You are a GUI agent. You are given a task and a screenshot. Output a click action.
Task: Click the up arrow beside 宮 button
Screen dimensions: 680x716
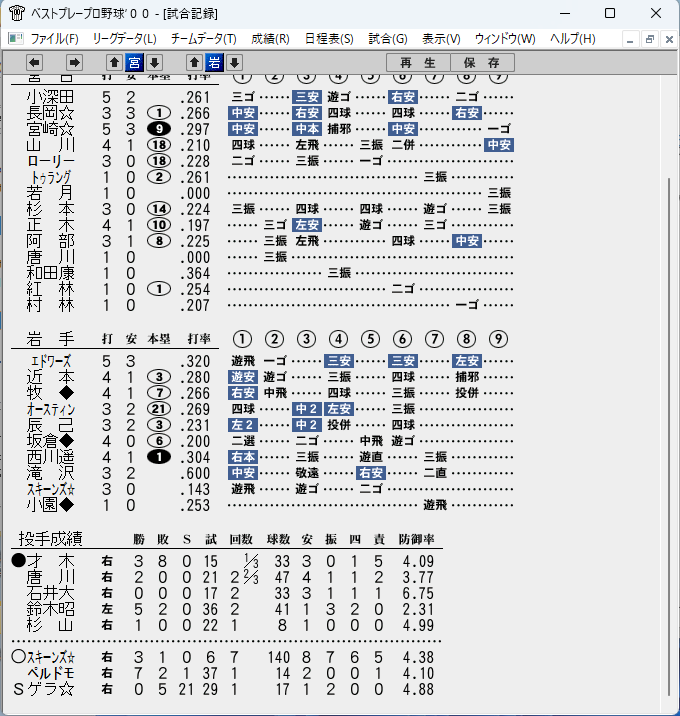pyautogui.click(x=115, y=62)
